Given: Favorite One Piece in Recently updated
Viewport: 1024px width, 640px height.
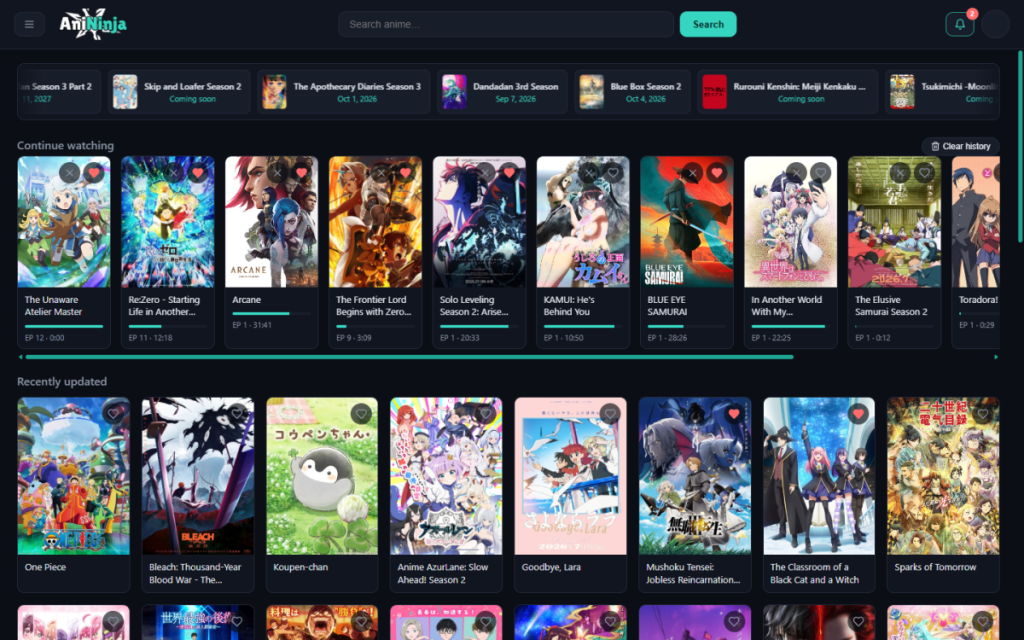Looking at the screenshot, I should coord(113,414).
